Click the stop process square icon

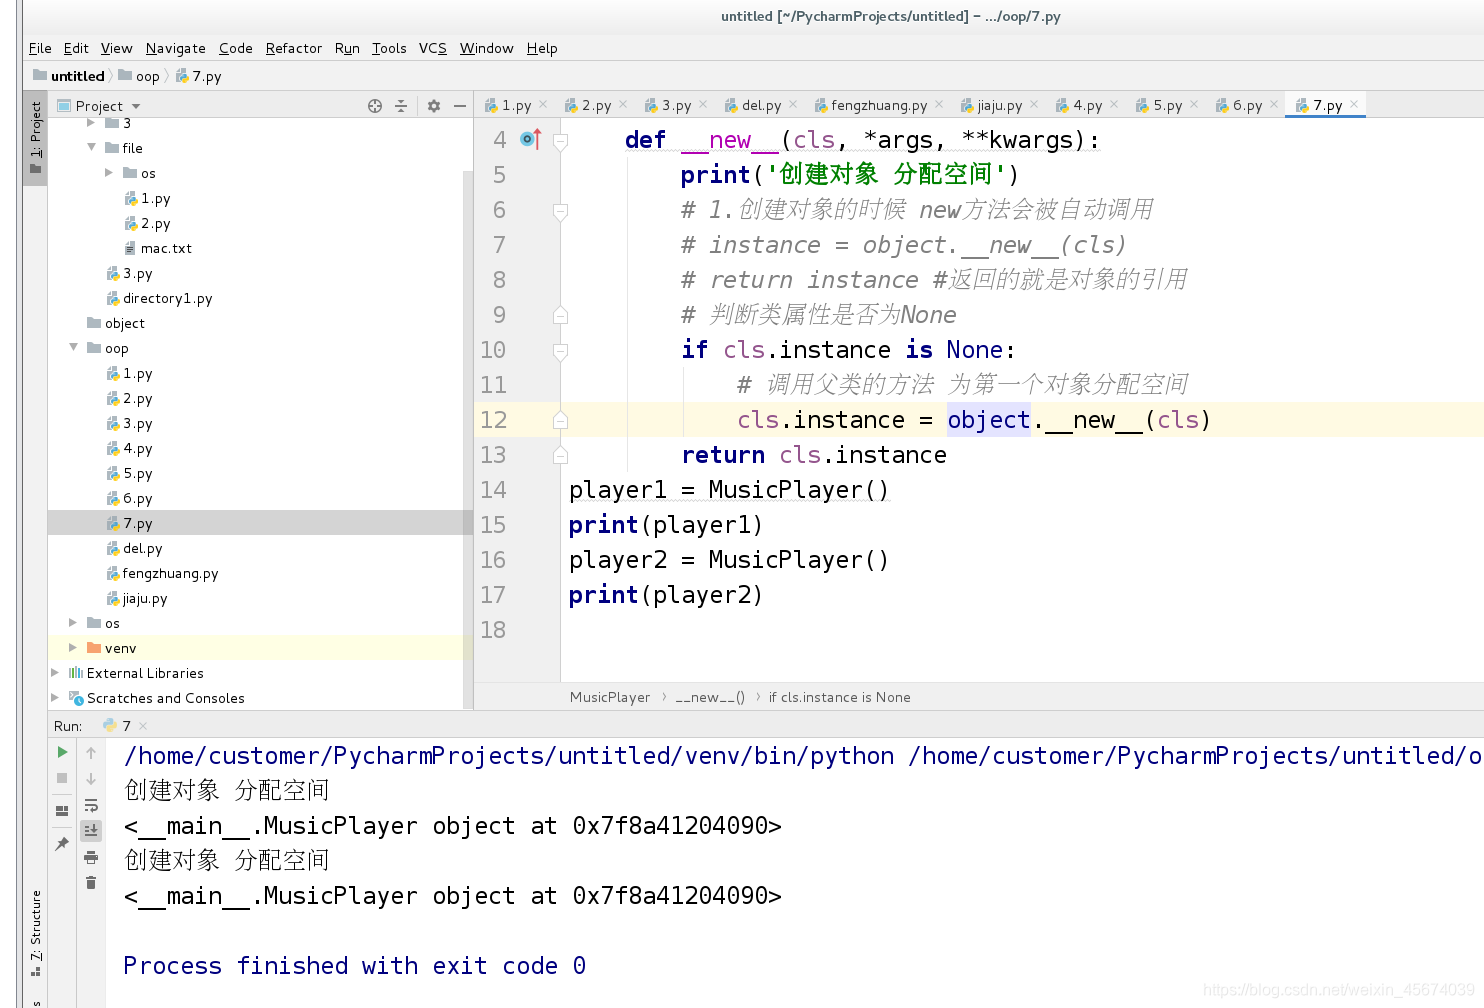(x=62, y=778)
